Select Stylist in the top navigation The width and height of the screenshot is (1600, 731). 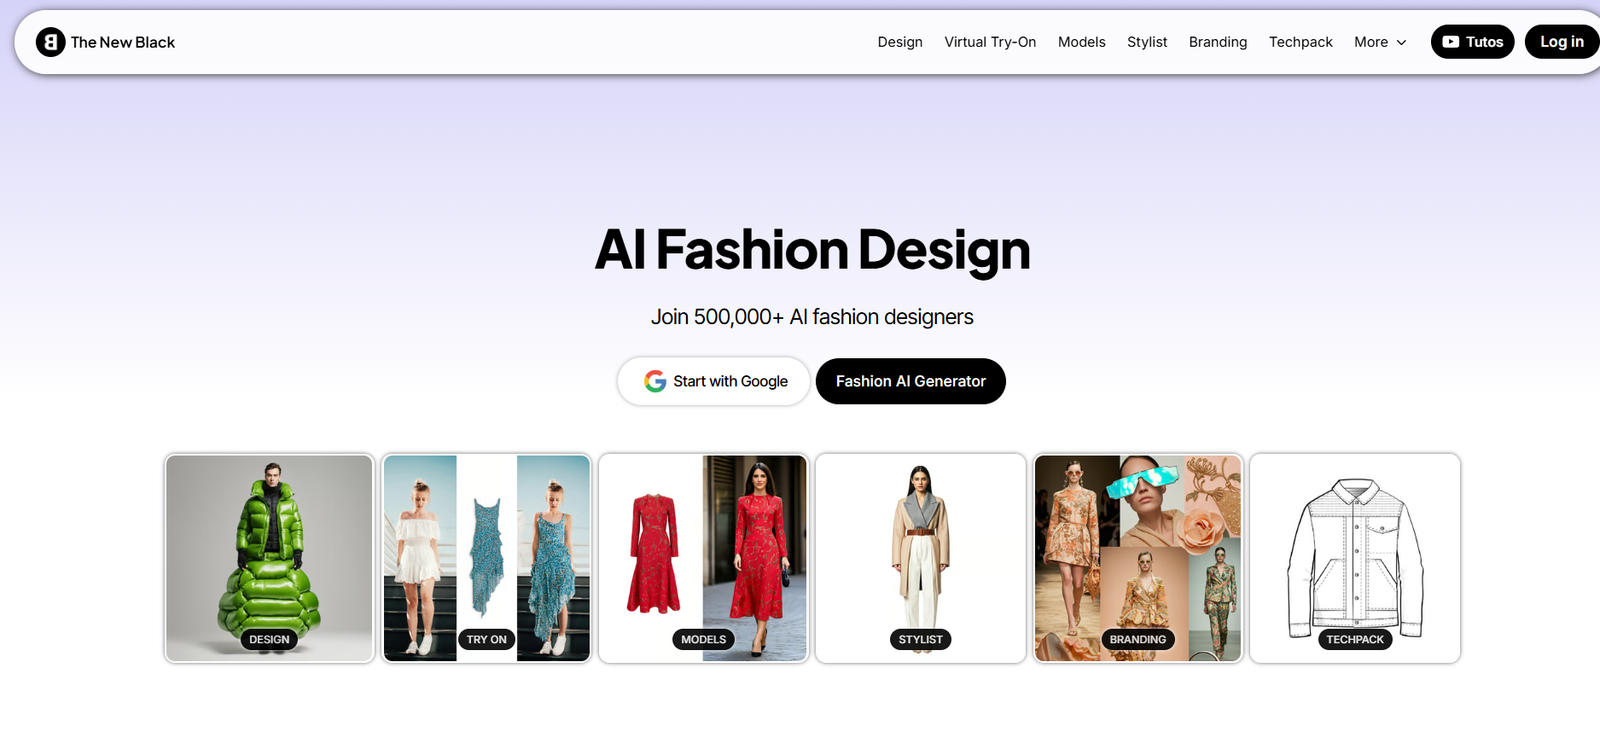pos(1147,42)
